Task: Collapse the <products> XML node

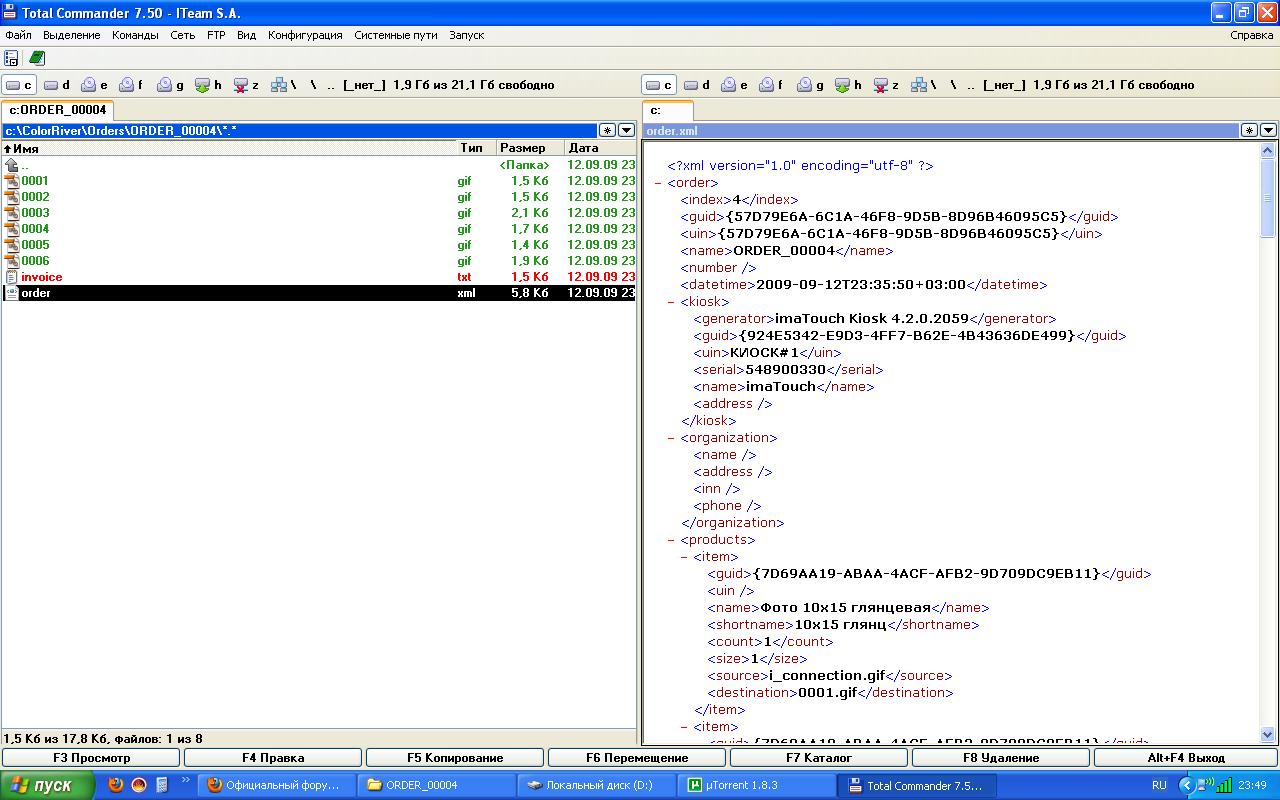Action: click(x=671, y=540)
